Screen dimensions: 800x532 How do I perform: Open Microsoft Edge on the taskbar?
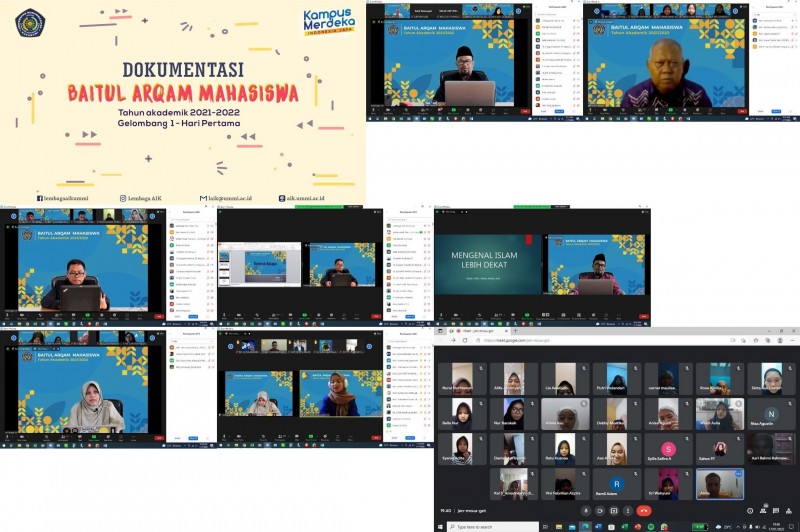(x=585, y=527)
